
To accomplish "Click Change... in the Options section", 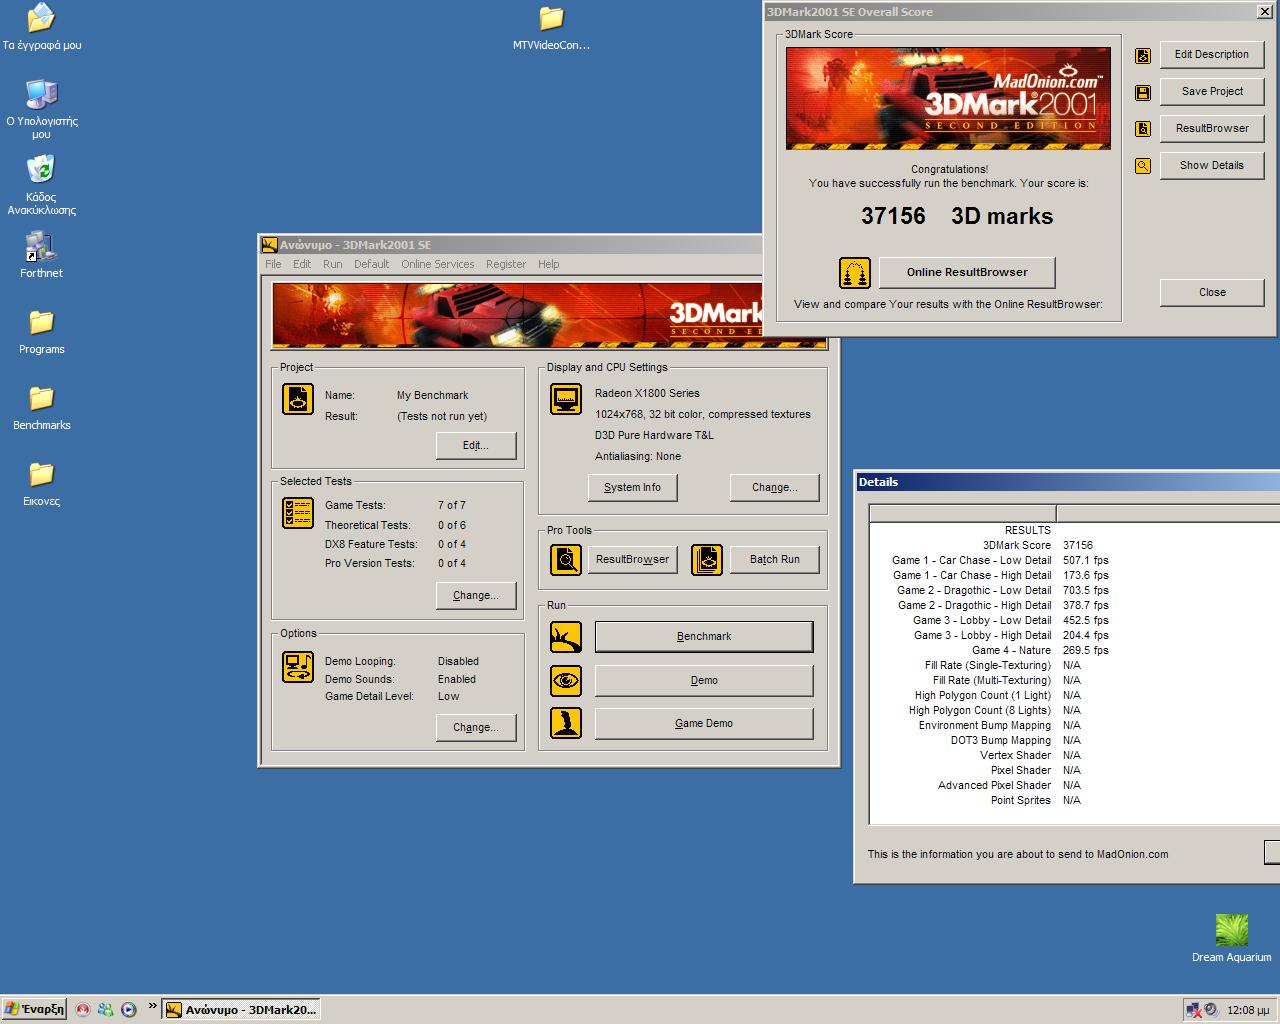I will point(476,727).
